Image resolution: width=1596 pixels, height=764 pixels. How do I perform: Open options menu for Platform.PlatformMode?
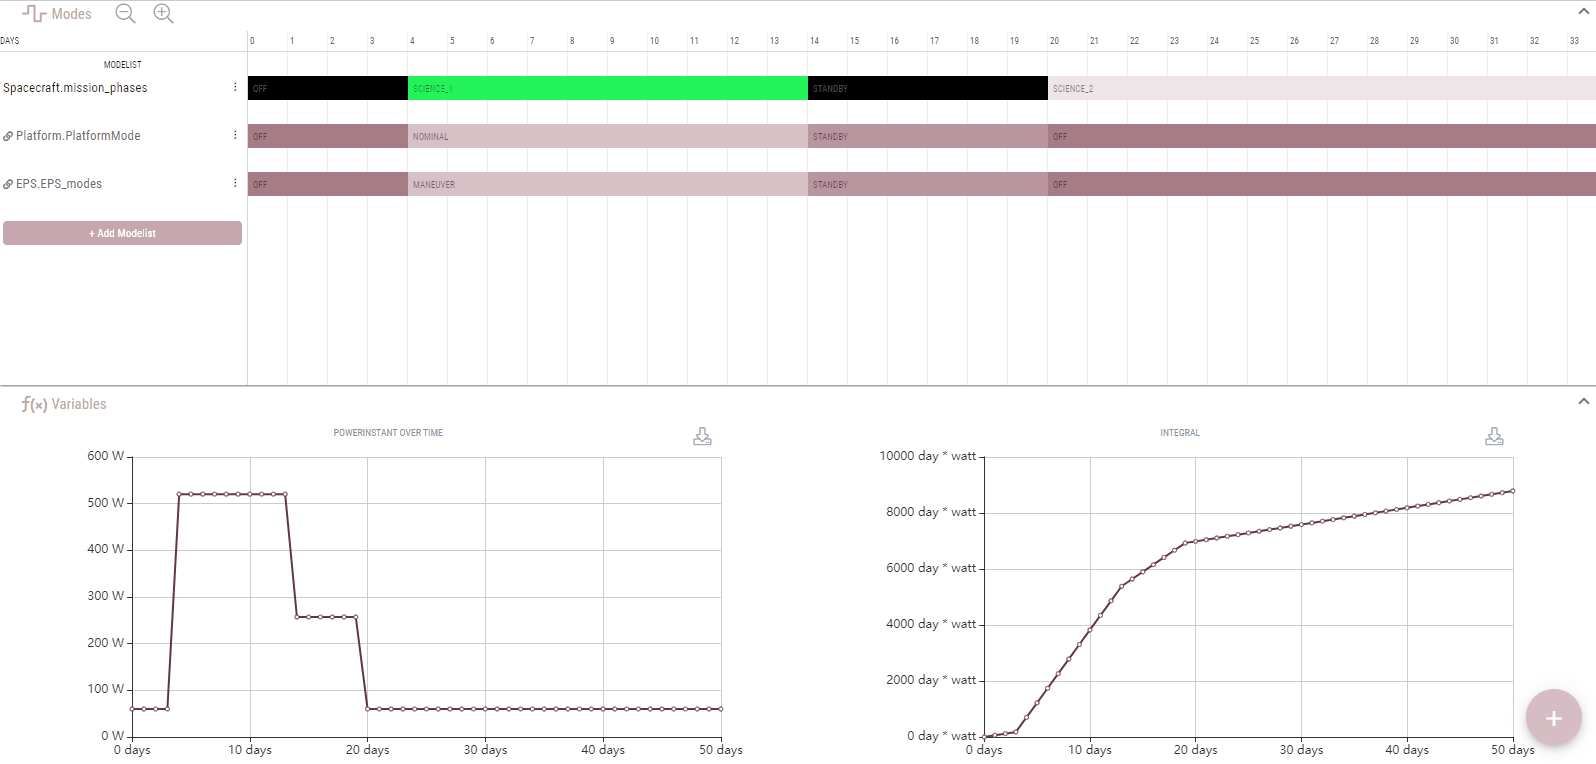pos(235,135)
